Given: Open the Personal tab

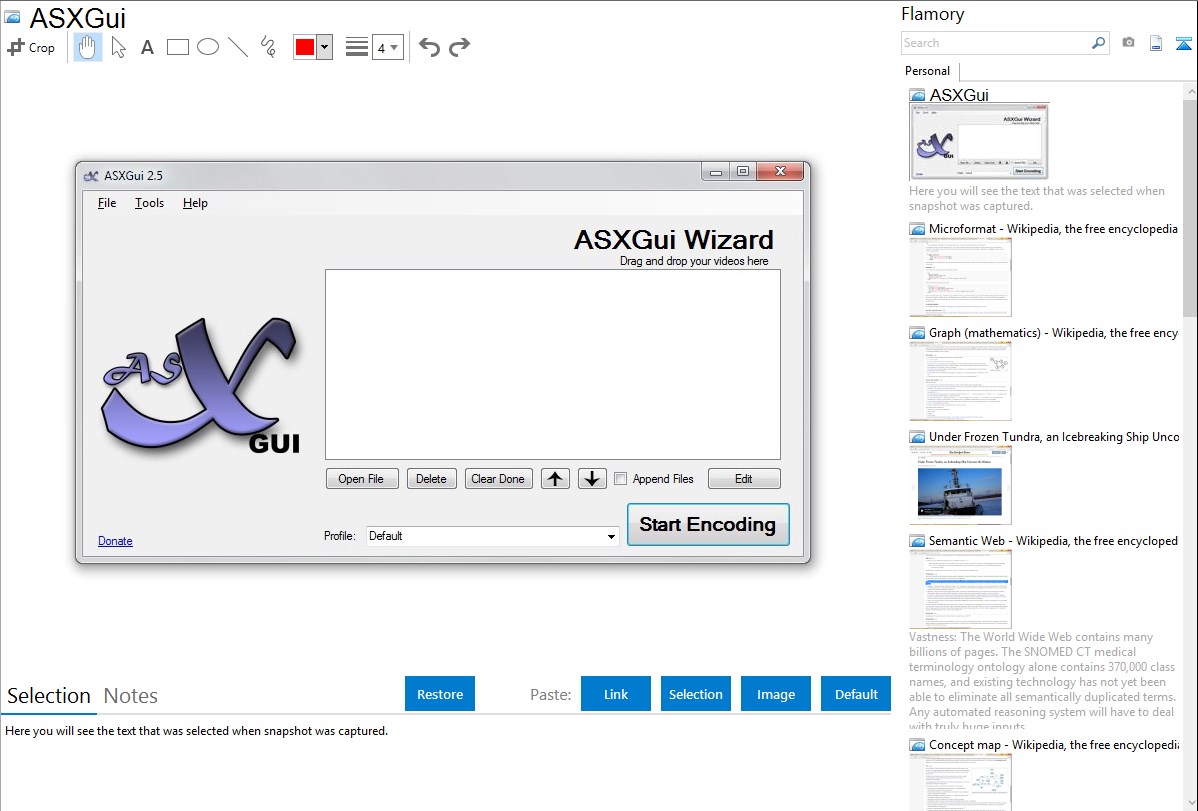Looking at the screenshot, I should (x=928, y=71).
